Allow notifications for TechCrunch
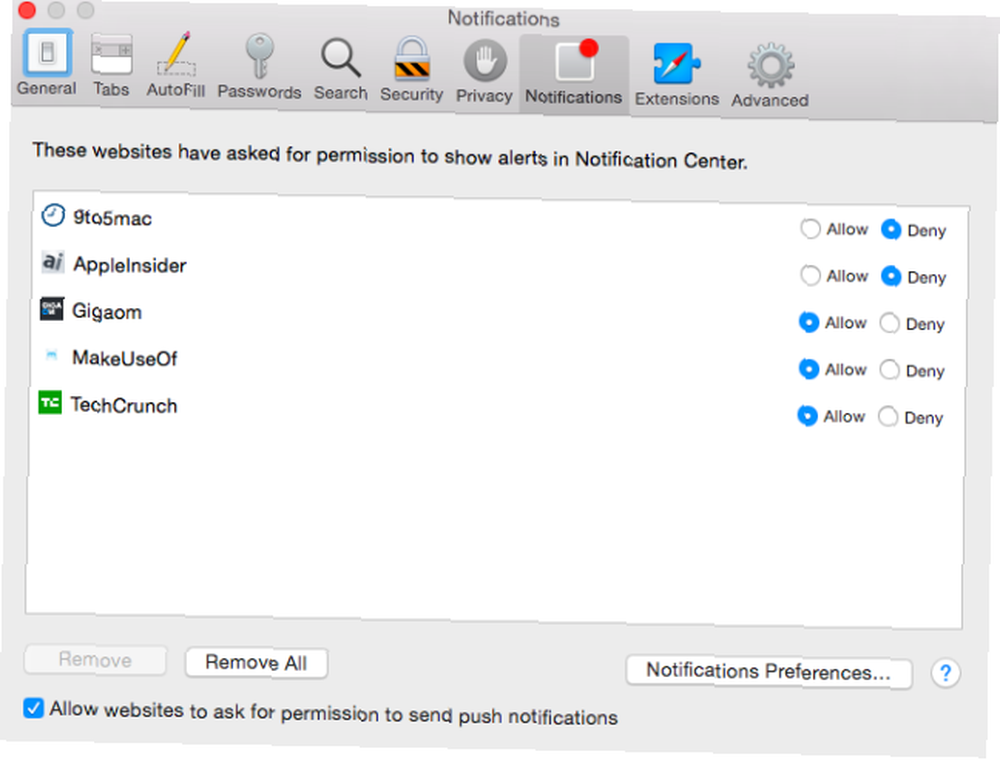The width and height of the screenshot is (1000, 760). coord(807,416)
